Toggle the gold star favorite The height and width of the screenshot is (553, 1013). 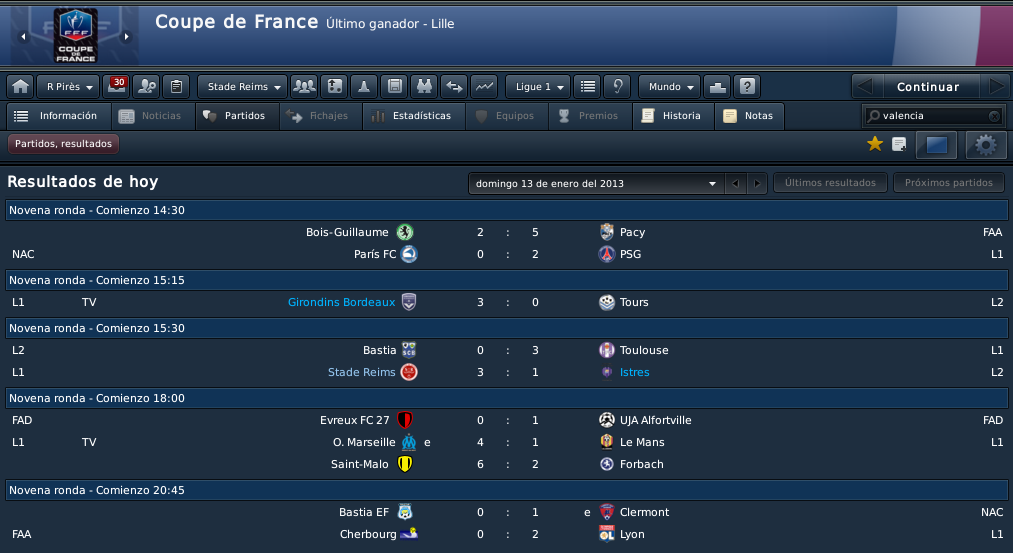coord(875,144)
